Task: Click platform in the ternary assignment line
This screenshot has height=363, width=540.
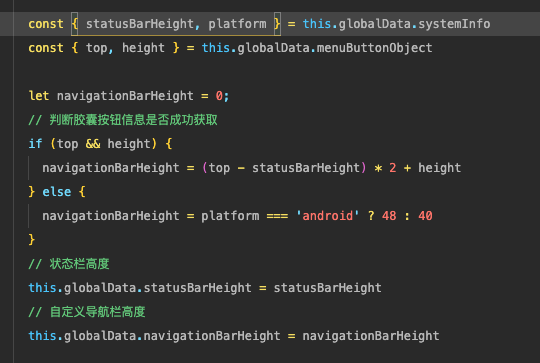Action: (230, 216)
